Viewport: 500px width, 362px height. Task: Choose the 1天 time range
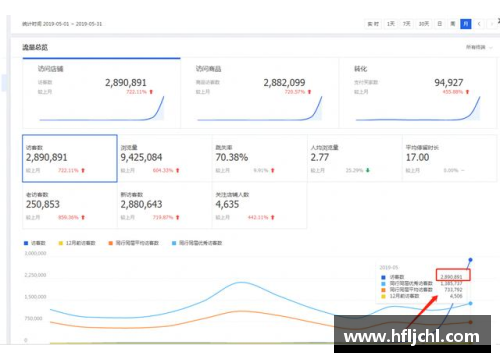click(x=391, y=24)
